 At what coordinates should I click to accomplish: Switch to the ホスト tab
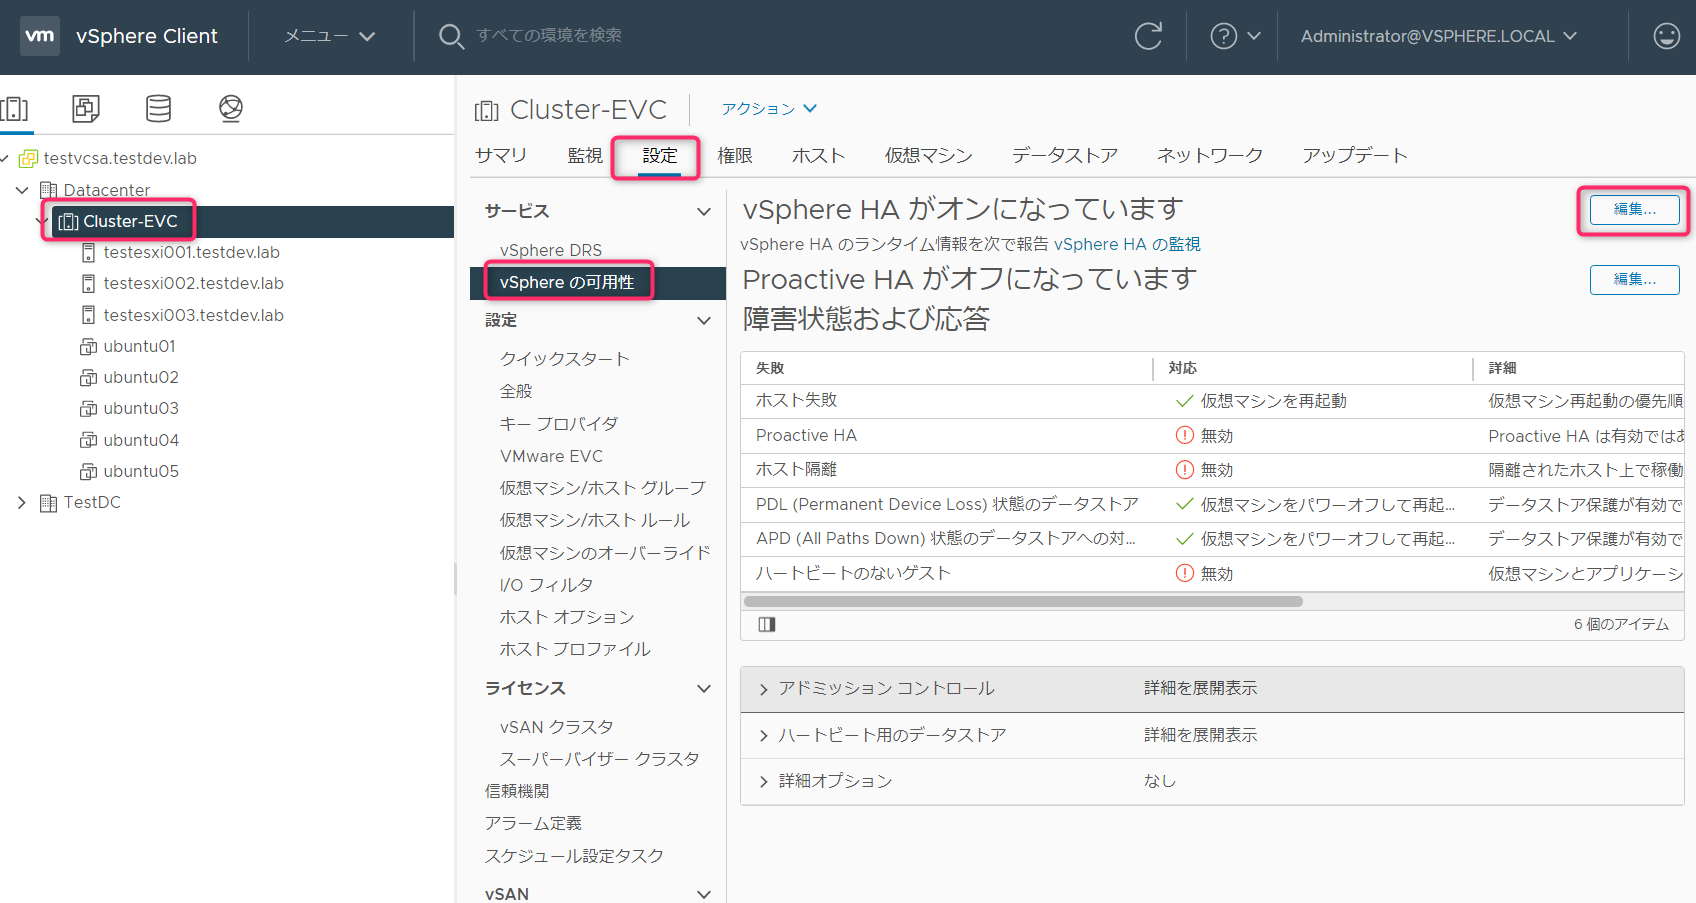tap(818, 155)
